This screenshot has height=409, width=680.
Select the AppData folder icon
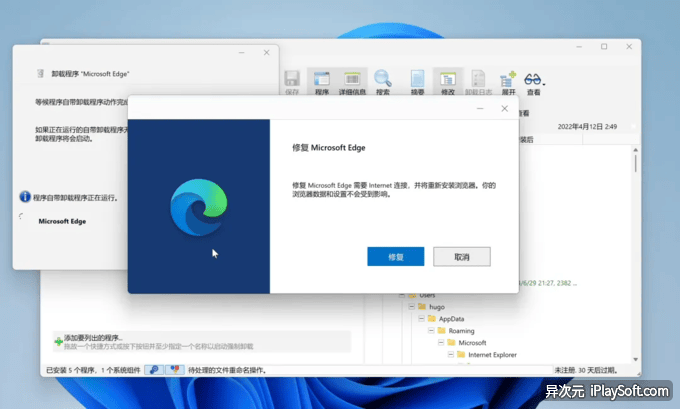click(432, 318)
